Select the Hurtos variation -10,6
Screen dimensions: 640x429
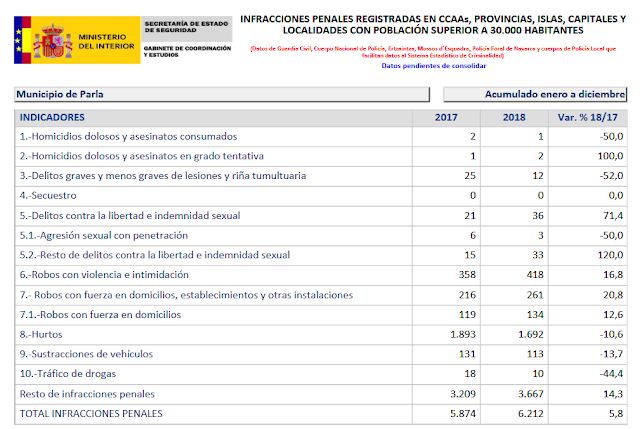coord(611,335)
